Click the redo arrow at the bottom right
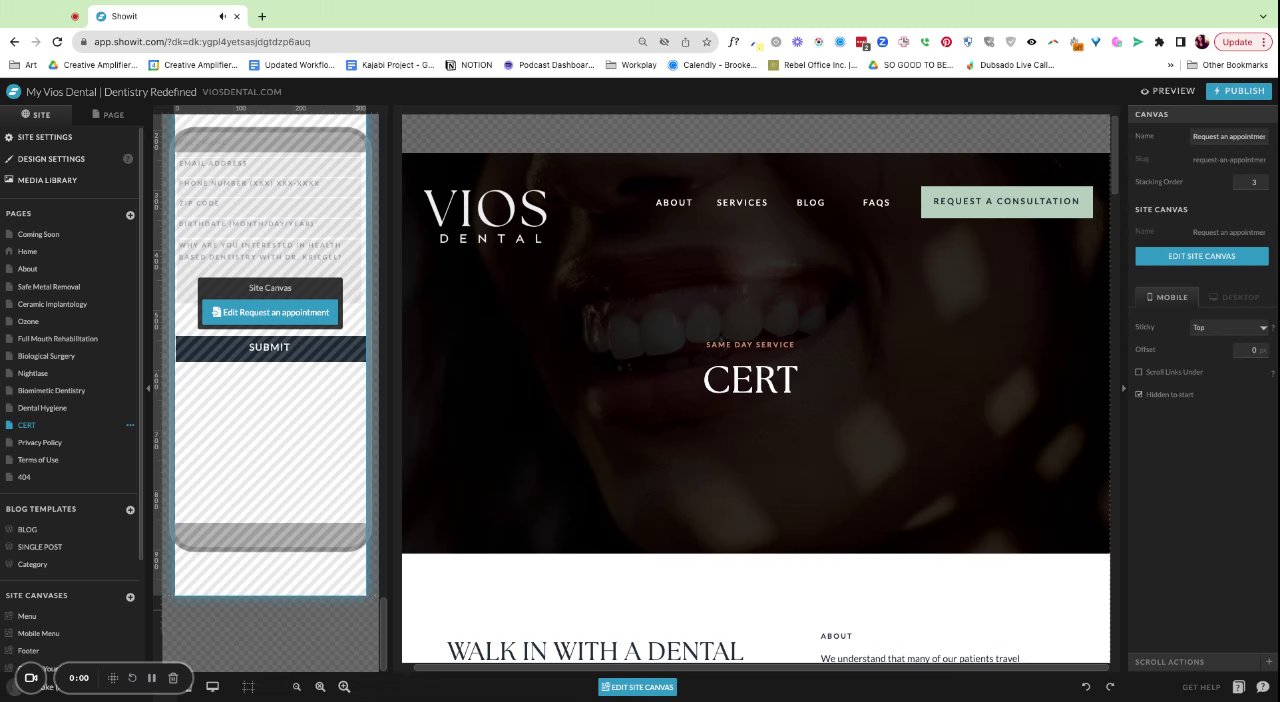1280x702 pixels. 1110,687
